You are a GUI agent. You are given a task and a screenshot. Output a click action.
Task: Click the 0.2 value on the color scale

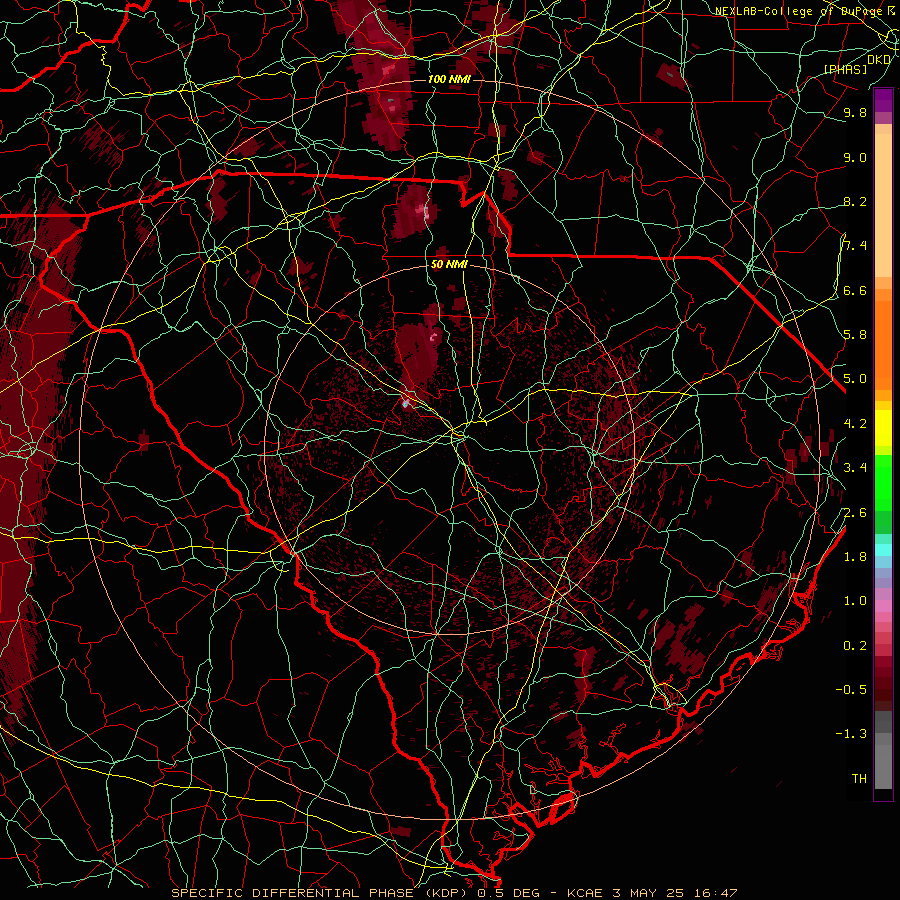coord(855,646)
